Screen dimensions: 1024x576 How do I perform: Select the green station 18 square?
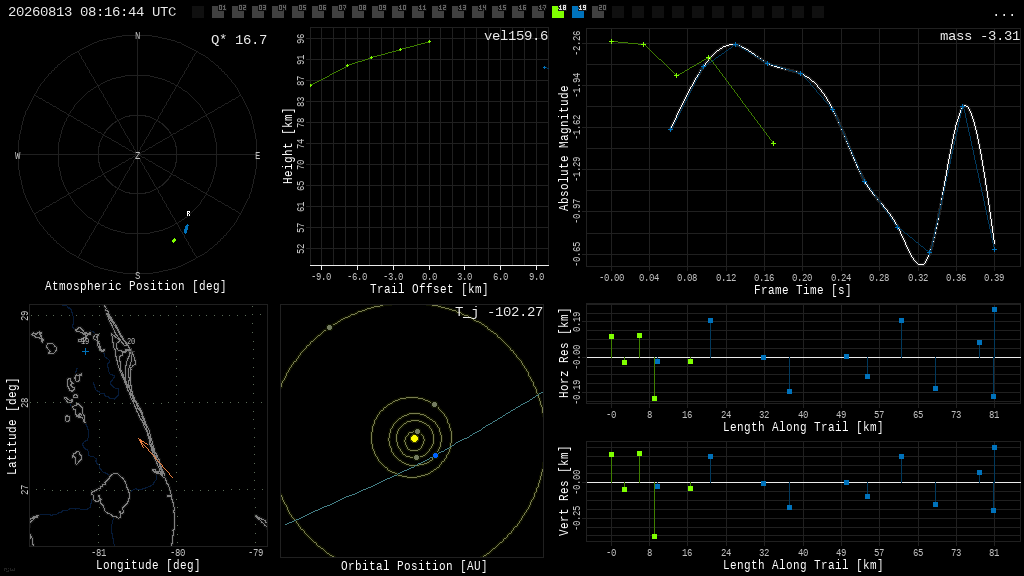(x=558, y=12)
